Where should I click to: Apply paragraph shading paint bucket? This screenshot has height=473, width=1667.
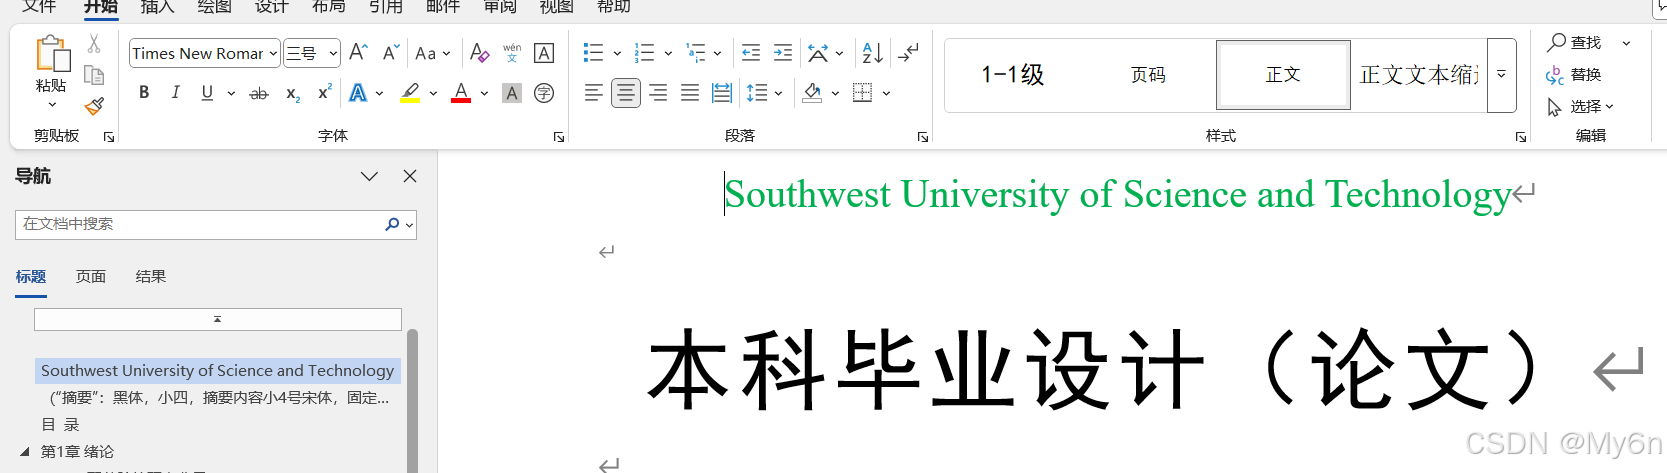[812, 93]
